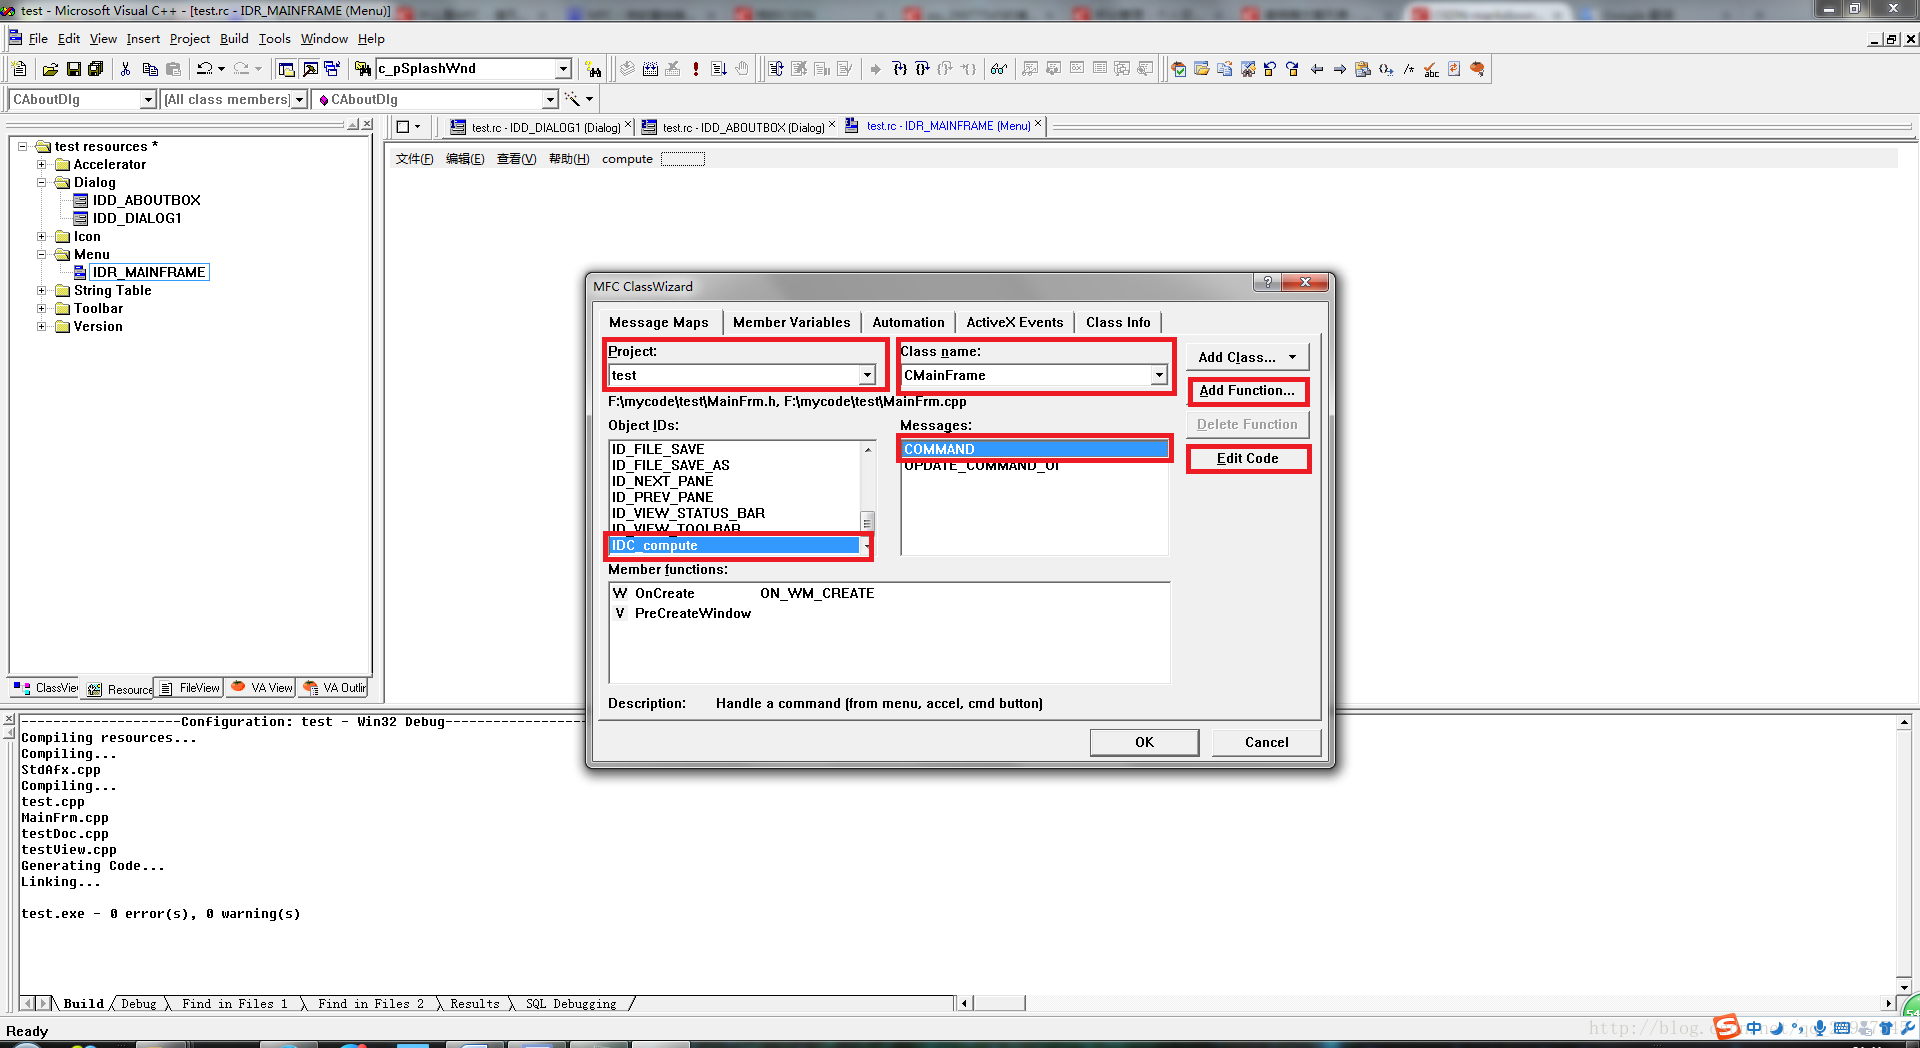Switch to Member Variables tab in ClassWizard
Viewport: 1920px width, 1048px height.
click(x=791, y=322)
